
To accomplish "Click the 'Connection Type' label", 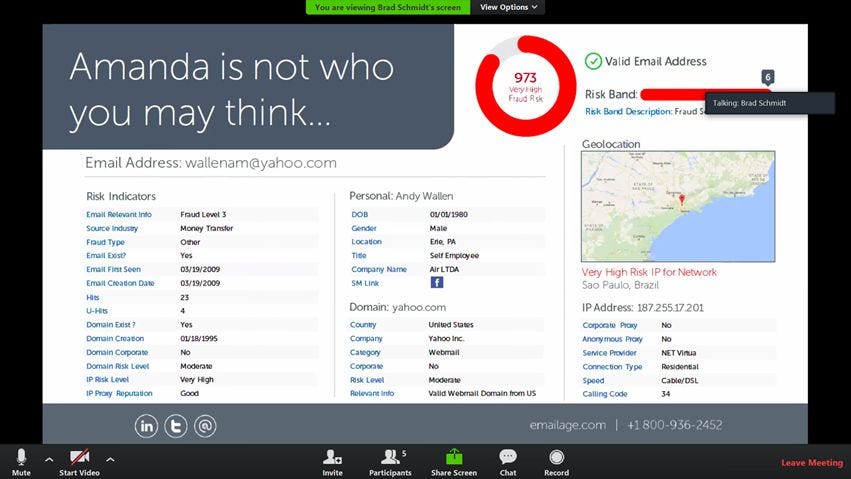I will tap(612, 367).
